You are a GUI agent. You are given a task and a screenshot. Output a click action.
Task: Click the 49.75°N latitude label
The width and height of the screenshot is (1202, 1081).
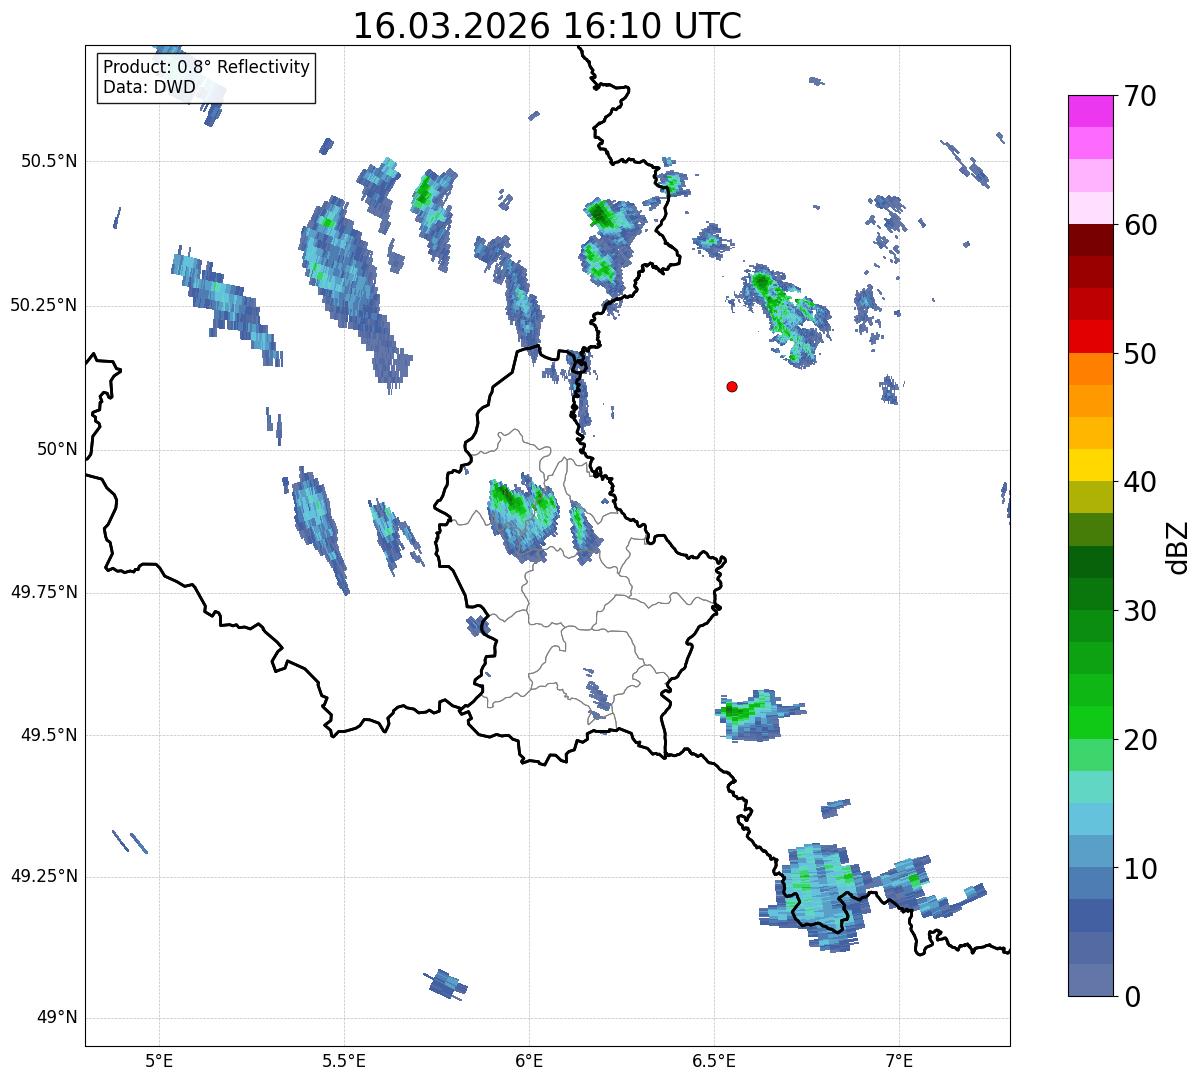point(44,592)
